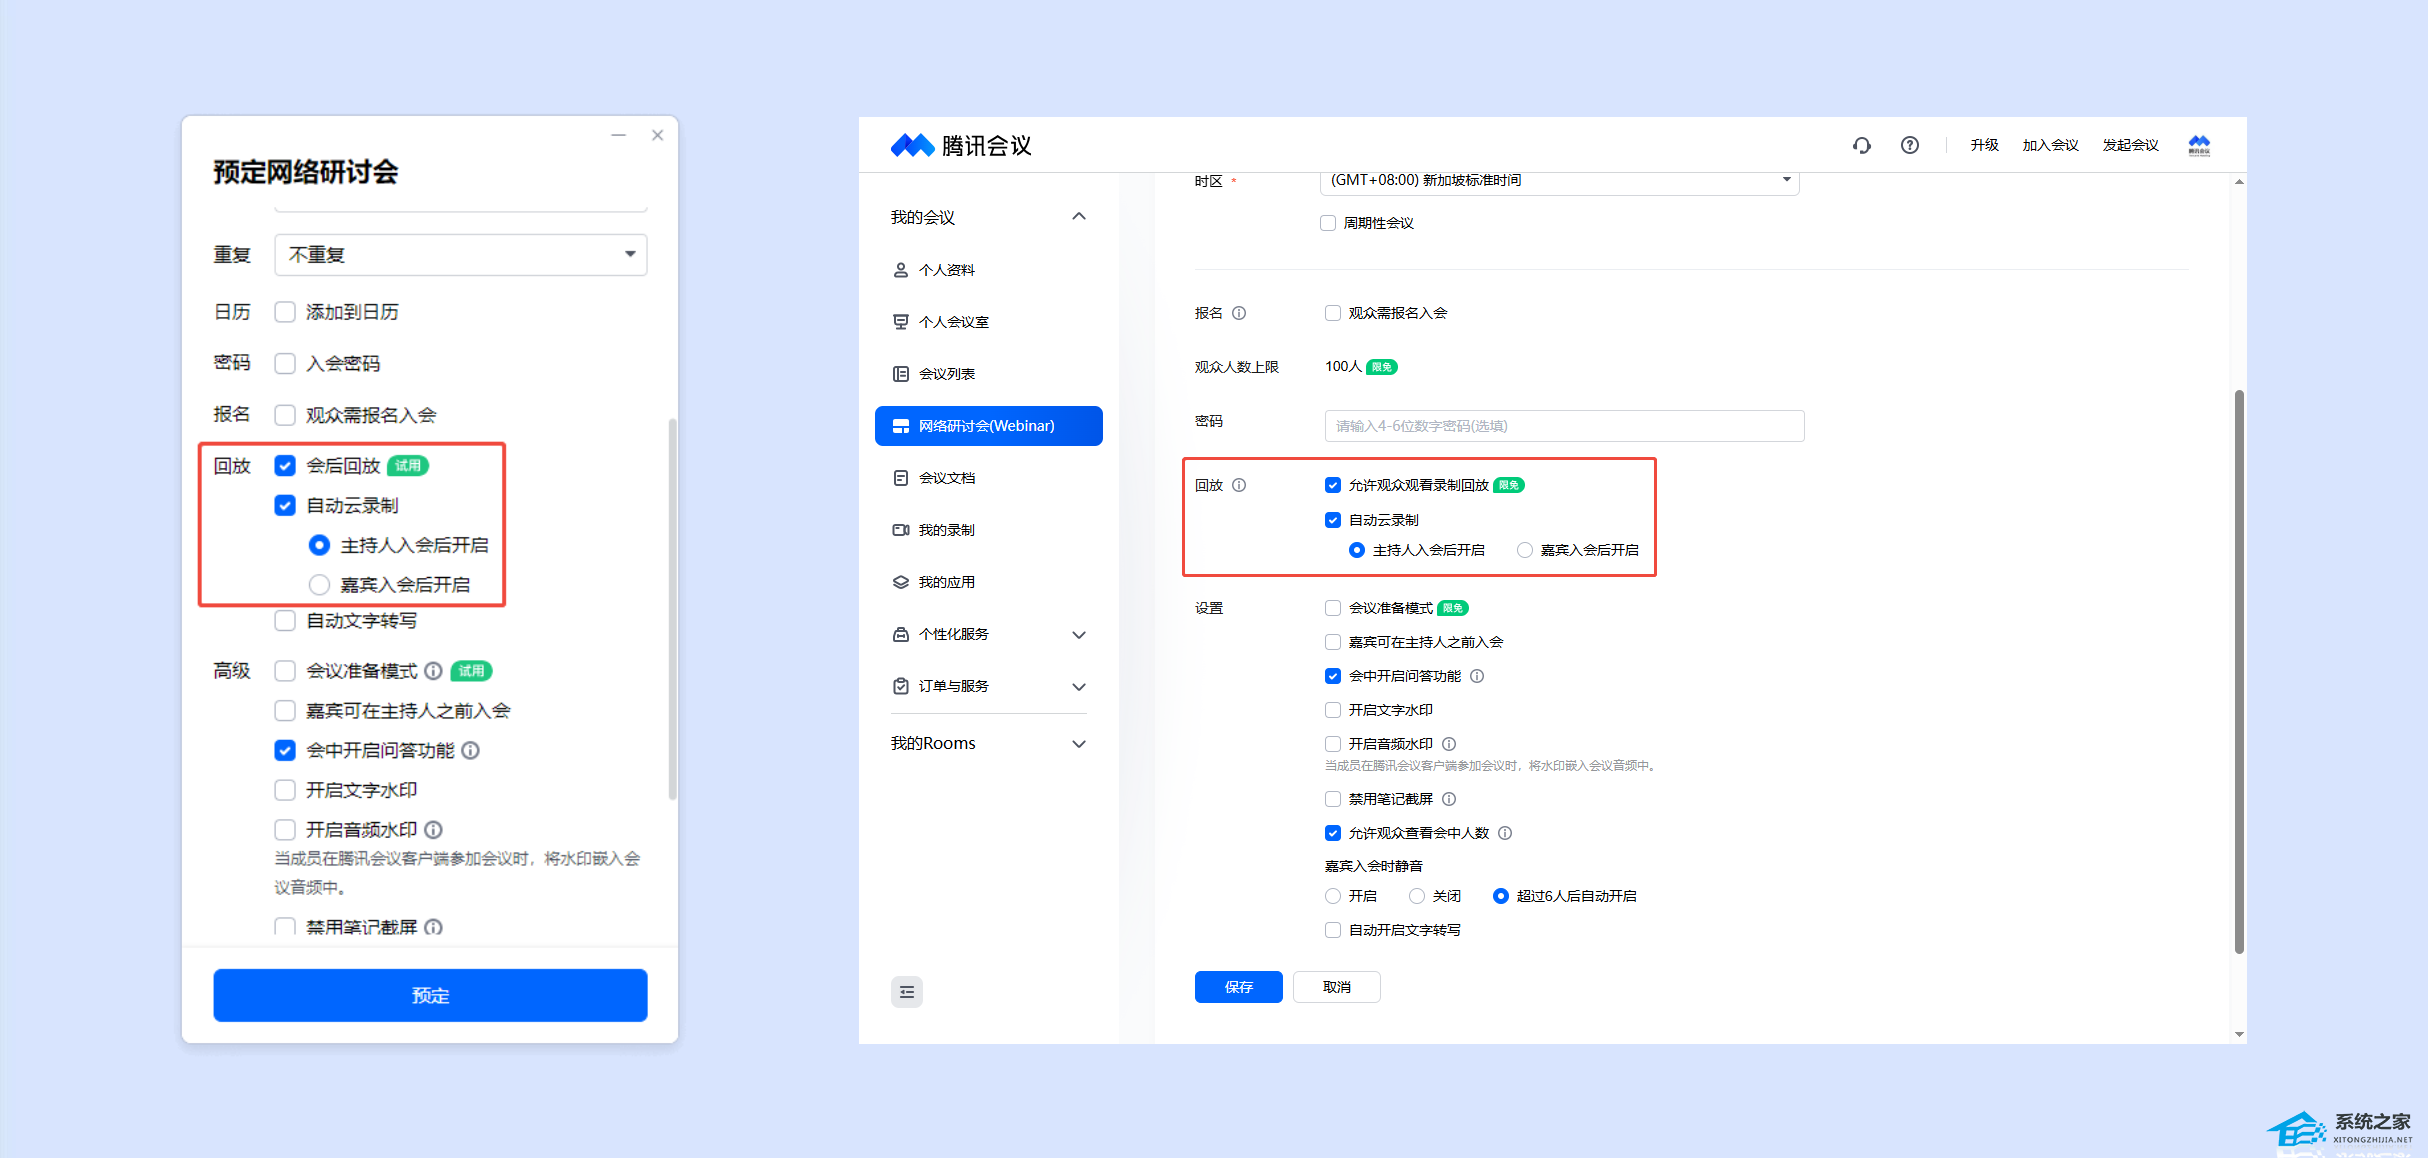Open the help question mark icon

point(1909,145)
